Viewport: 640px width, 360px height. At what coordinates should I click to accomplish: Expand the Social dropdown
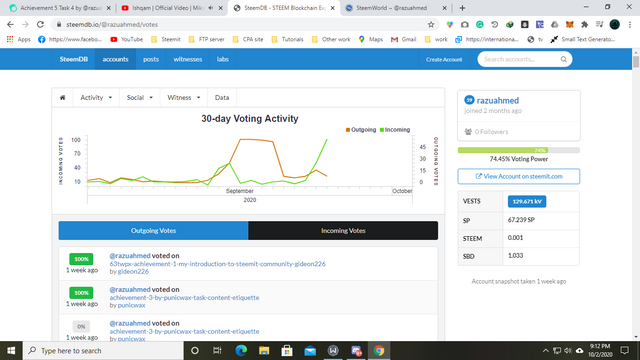pyautogui.click(x=140, y=98)
